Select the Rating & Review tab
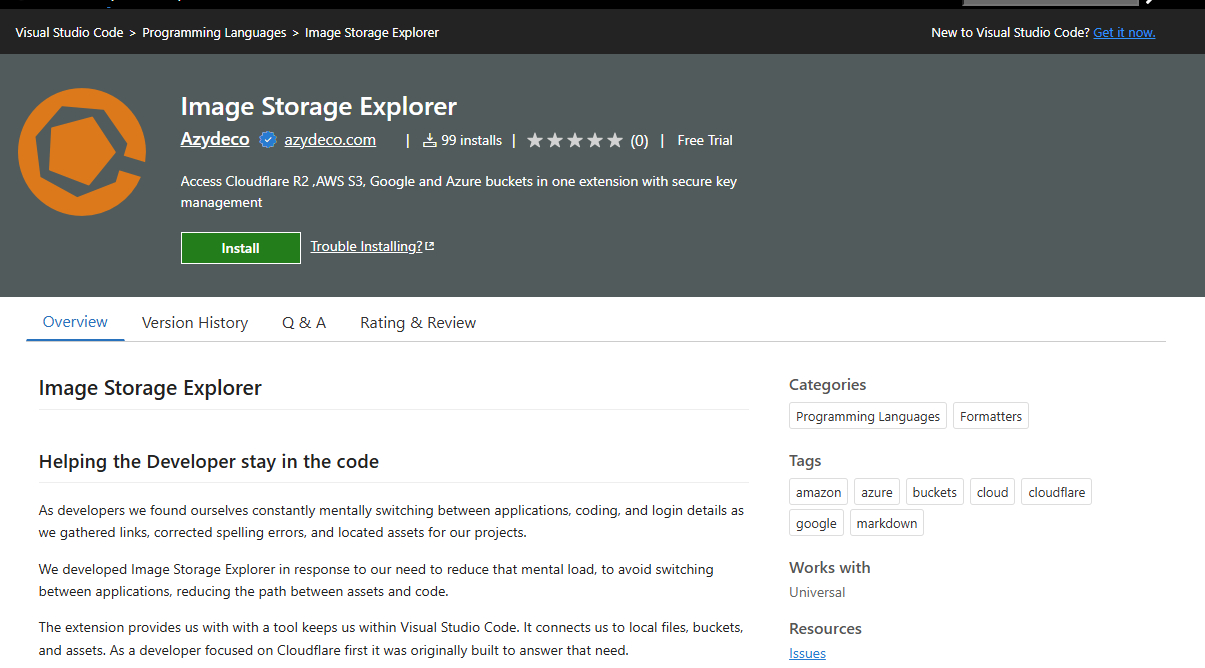This screenshot has width=1205, height=668. click(x=418, y=323)
